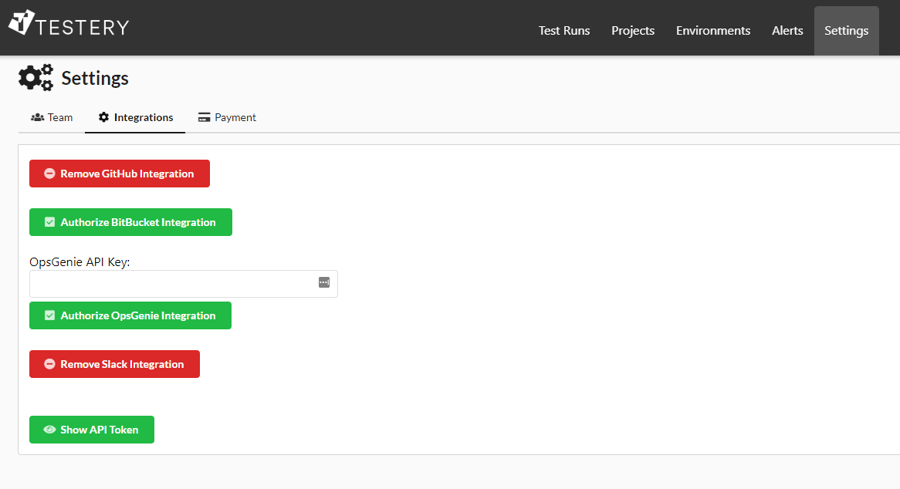Click the gear icon on Integrations tab
Image resolution: width=900 pixels, height=489 pixels.
click(103, 117)
